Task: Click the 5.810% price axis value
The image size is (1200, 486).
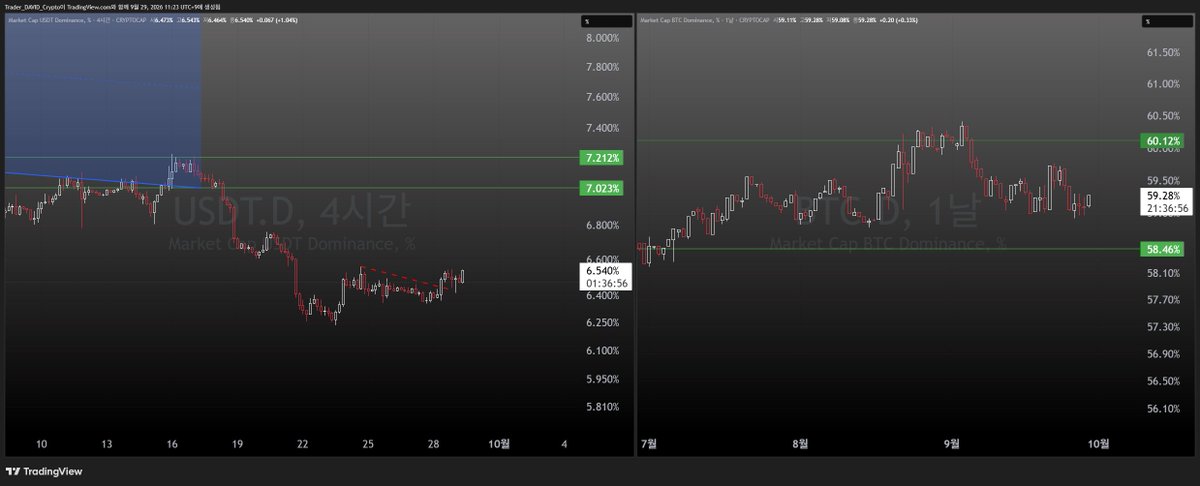Action: [x=602, y=407]
